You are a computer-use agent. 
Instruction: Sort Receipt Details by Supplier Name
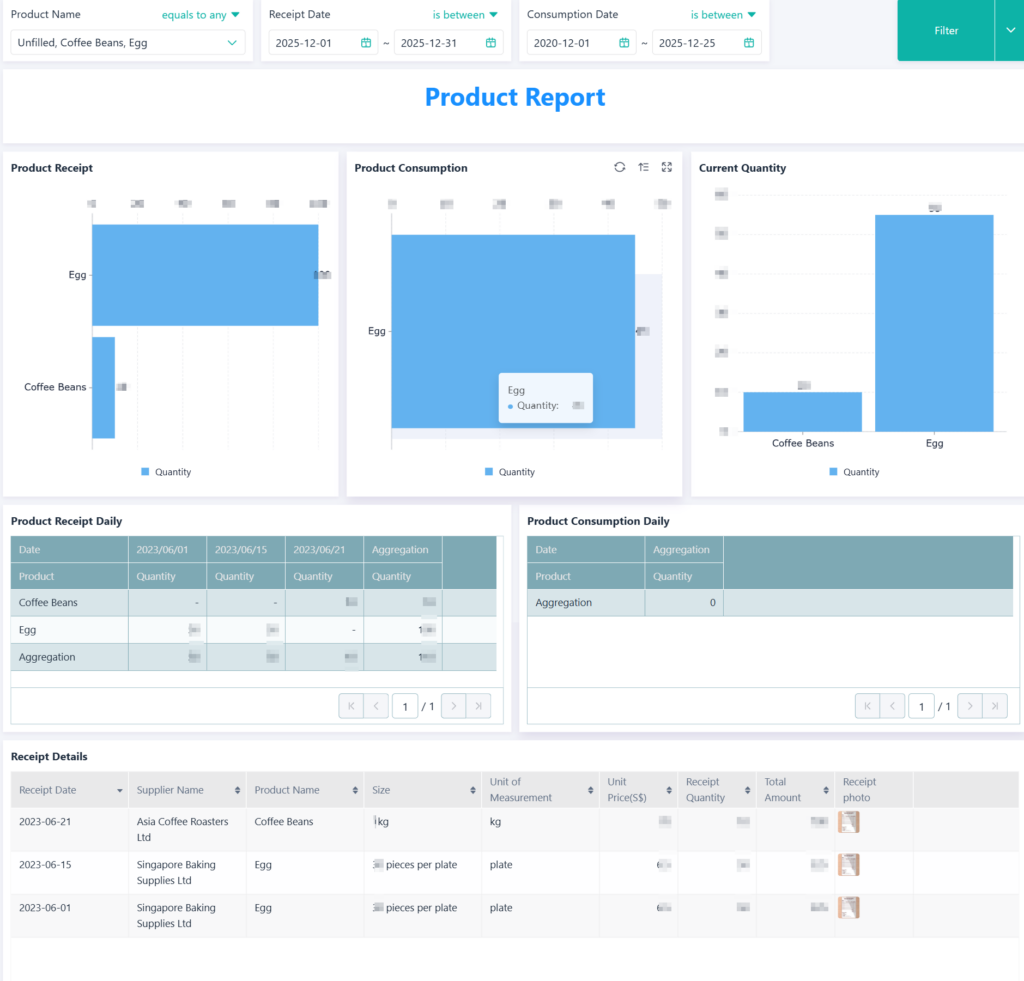click(x=237, y=790)
